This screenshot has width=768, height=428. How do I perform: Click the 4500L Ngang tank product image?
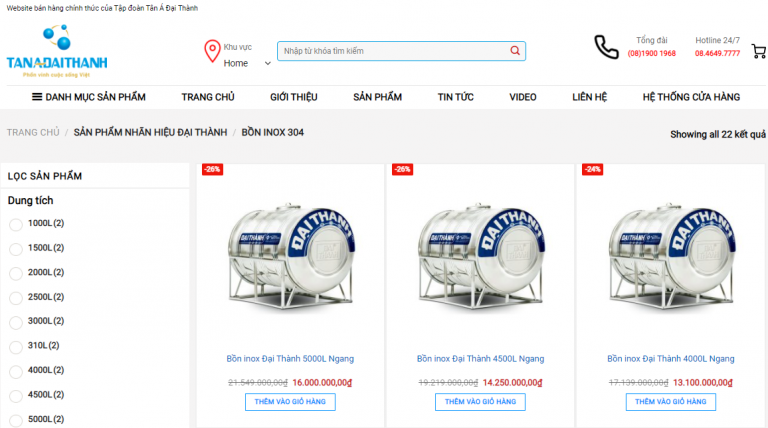pos(481,257)
